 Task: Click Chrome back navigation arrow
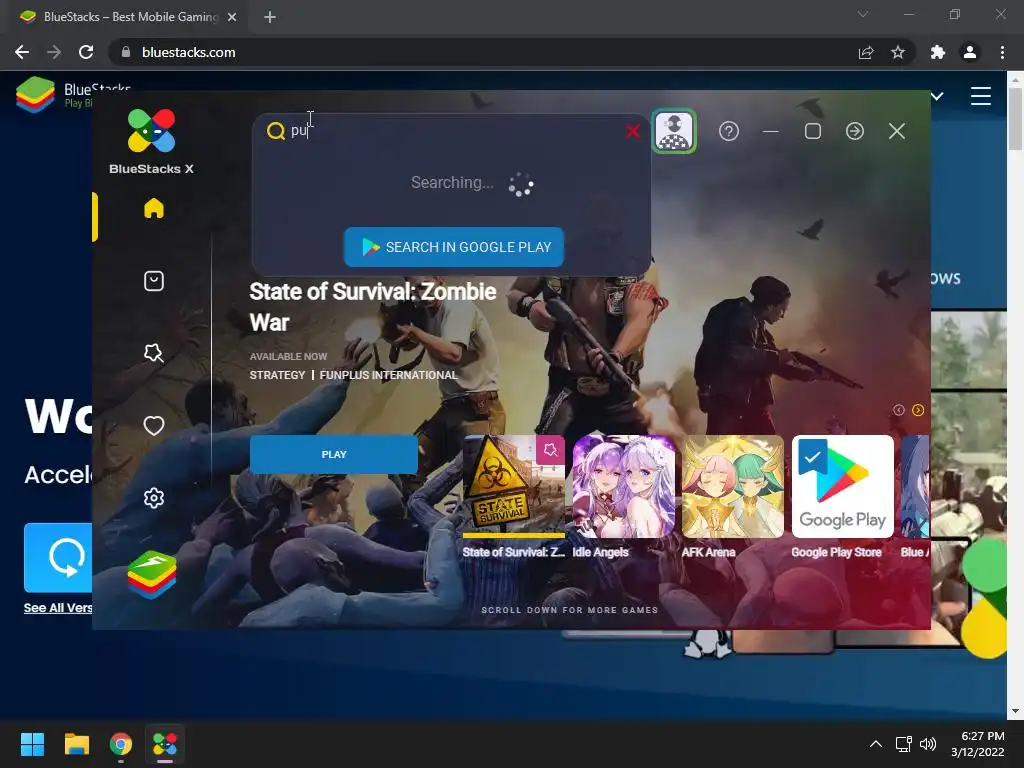pos(22,52)
